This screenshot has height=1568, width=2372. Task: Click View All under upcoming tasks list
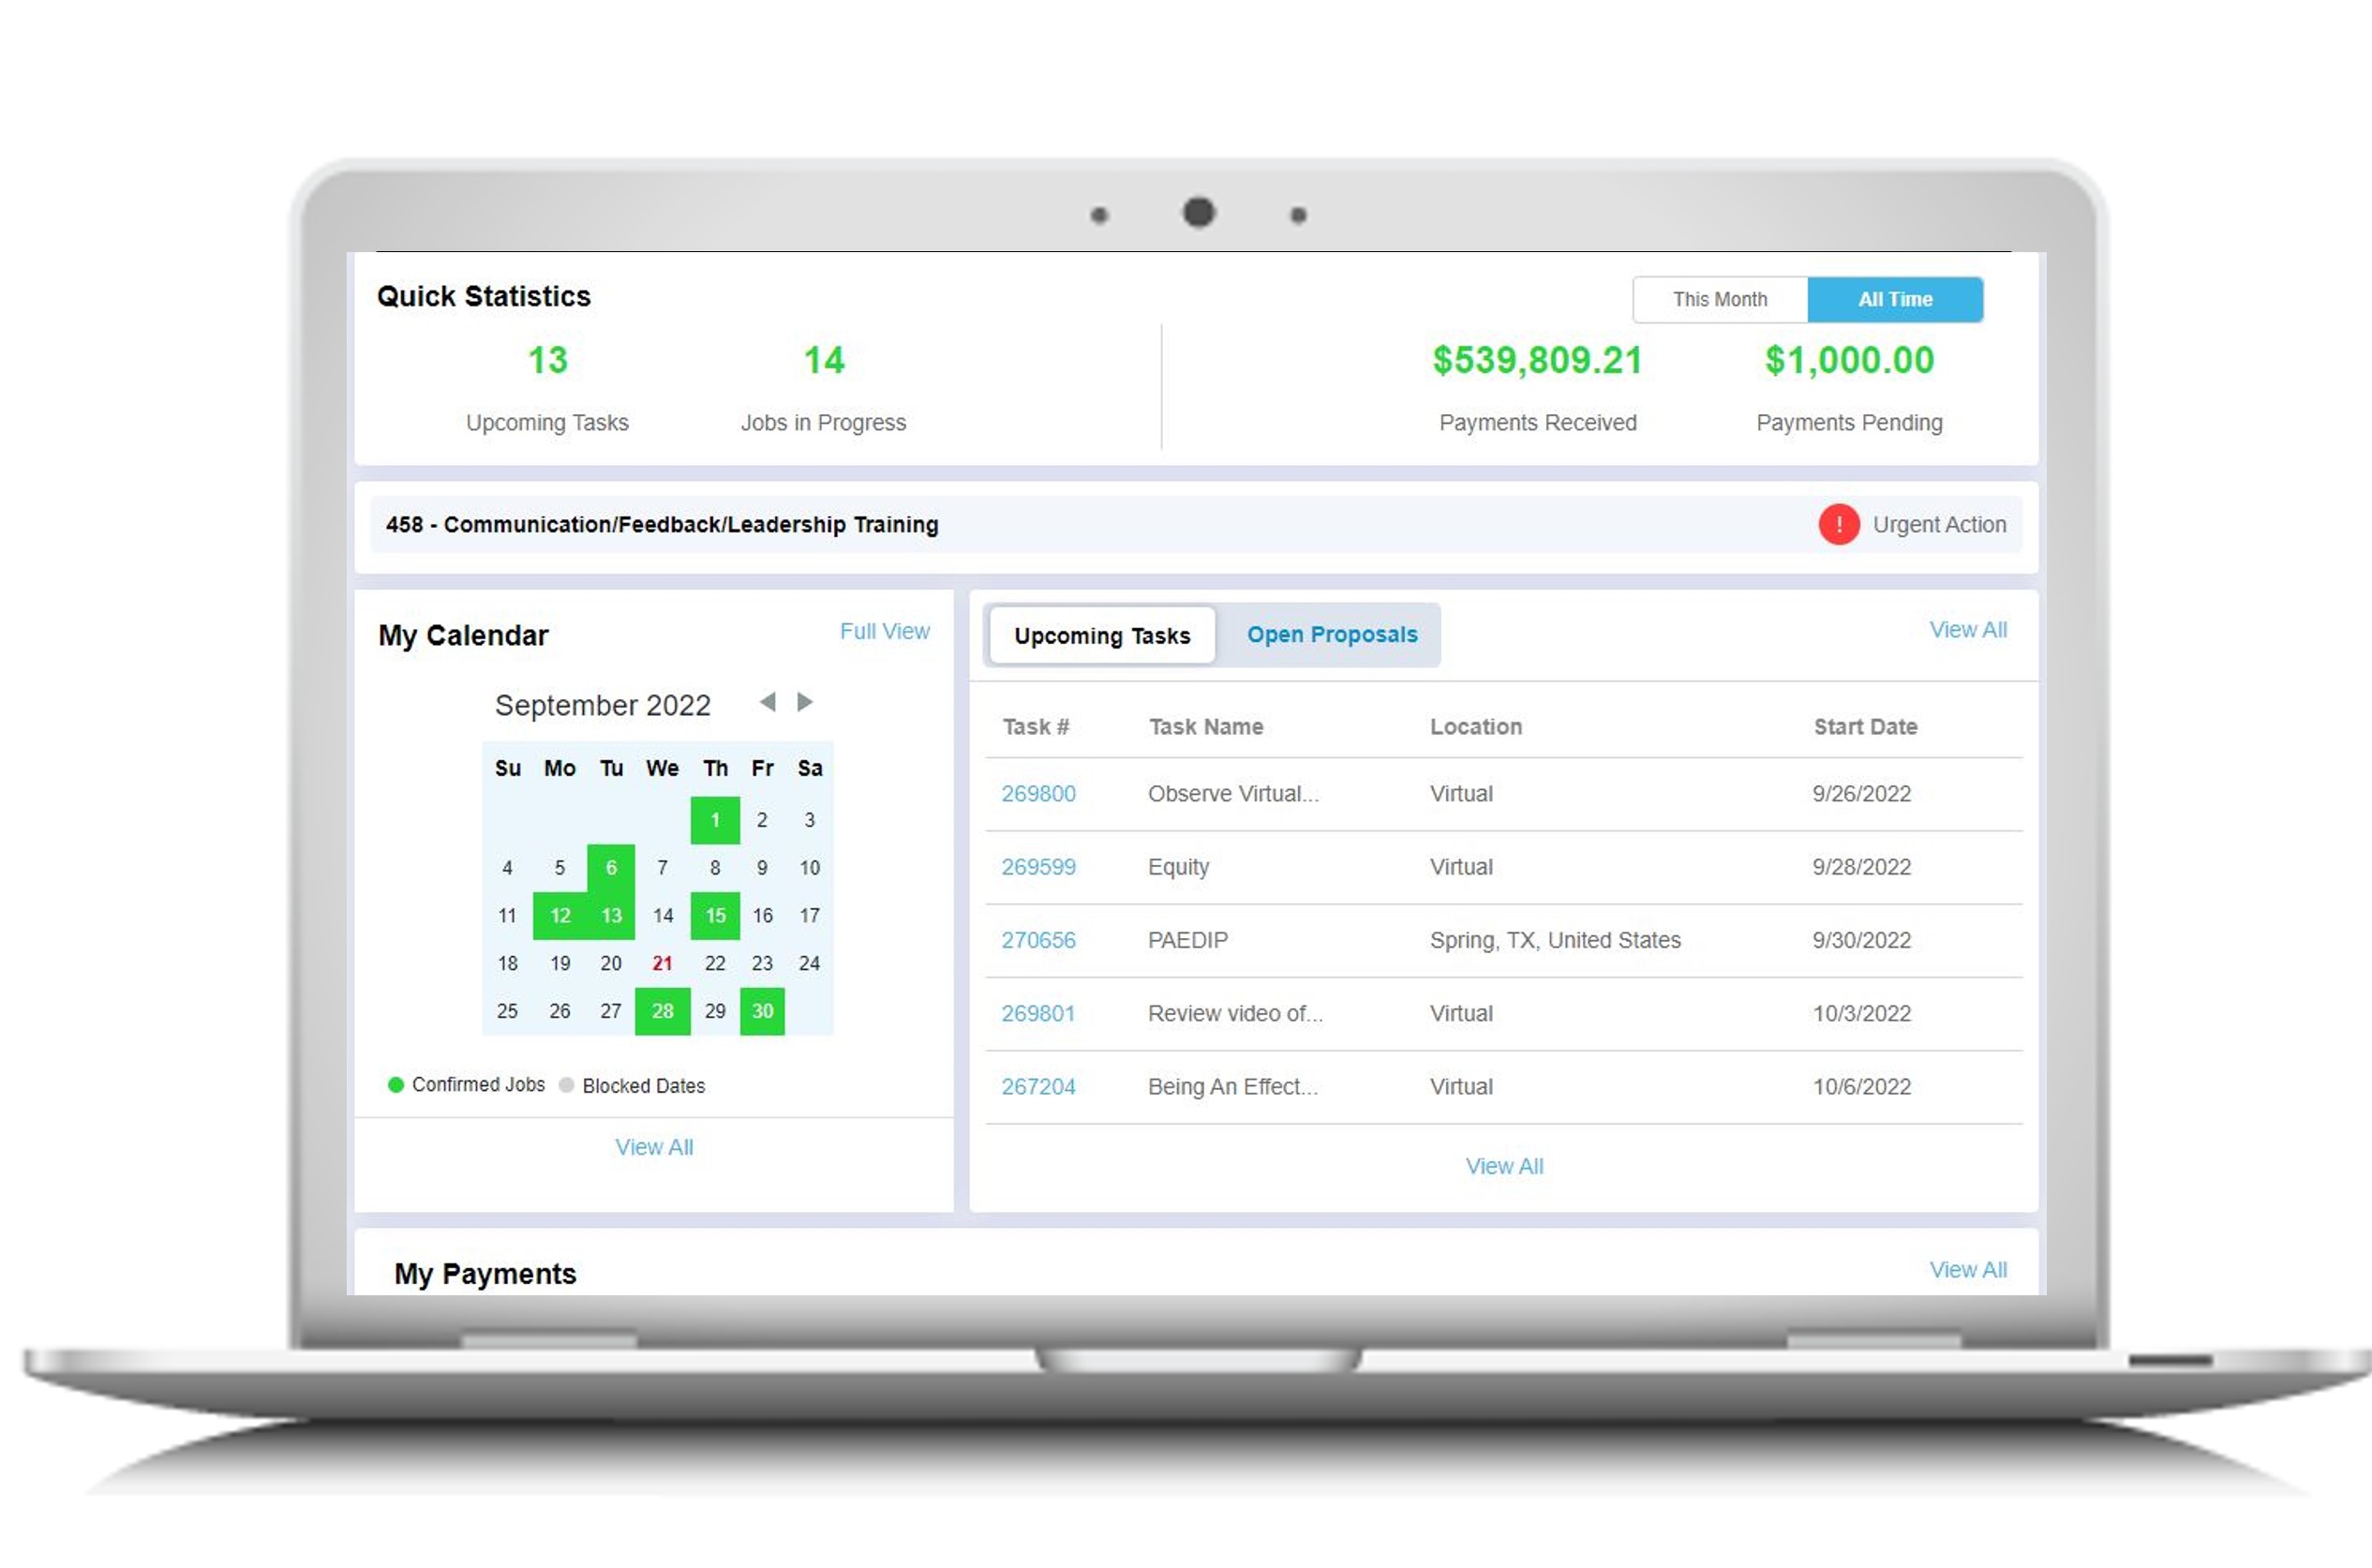[x=1504, y=1165]
